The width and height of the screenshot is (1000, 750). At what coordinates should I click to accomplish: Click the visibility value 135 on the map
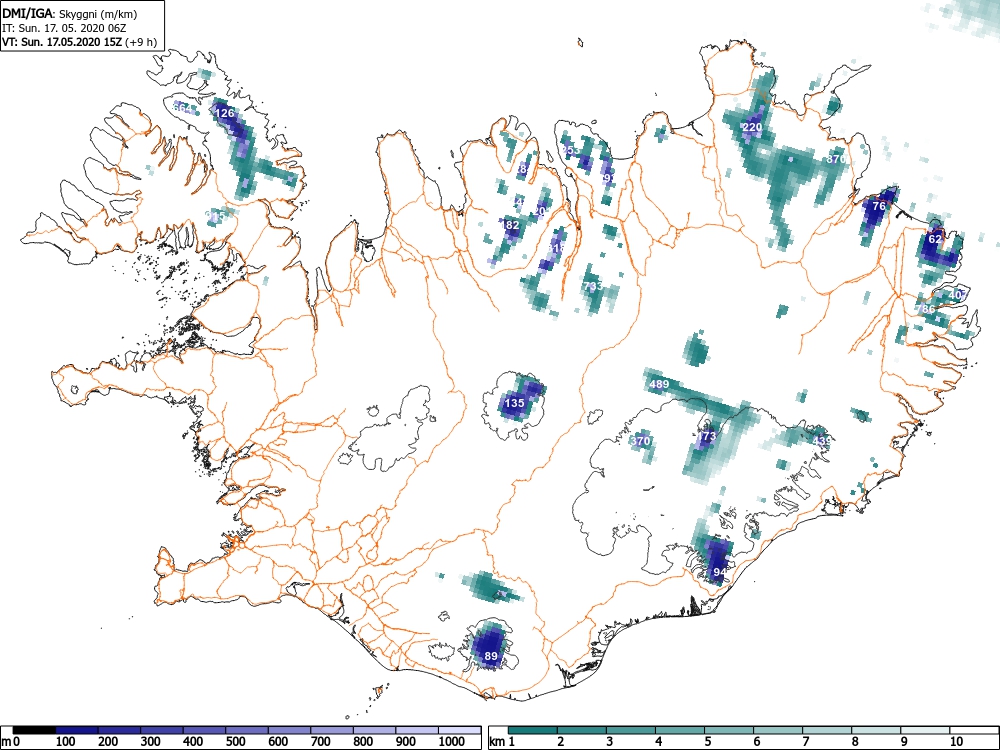(x=515, y=403)
